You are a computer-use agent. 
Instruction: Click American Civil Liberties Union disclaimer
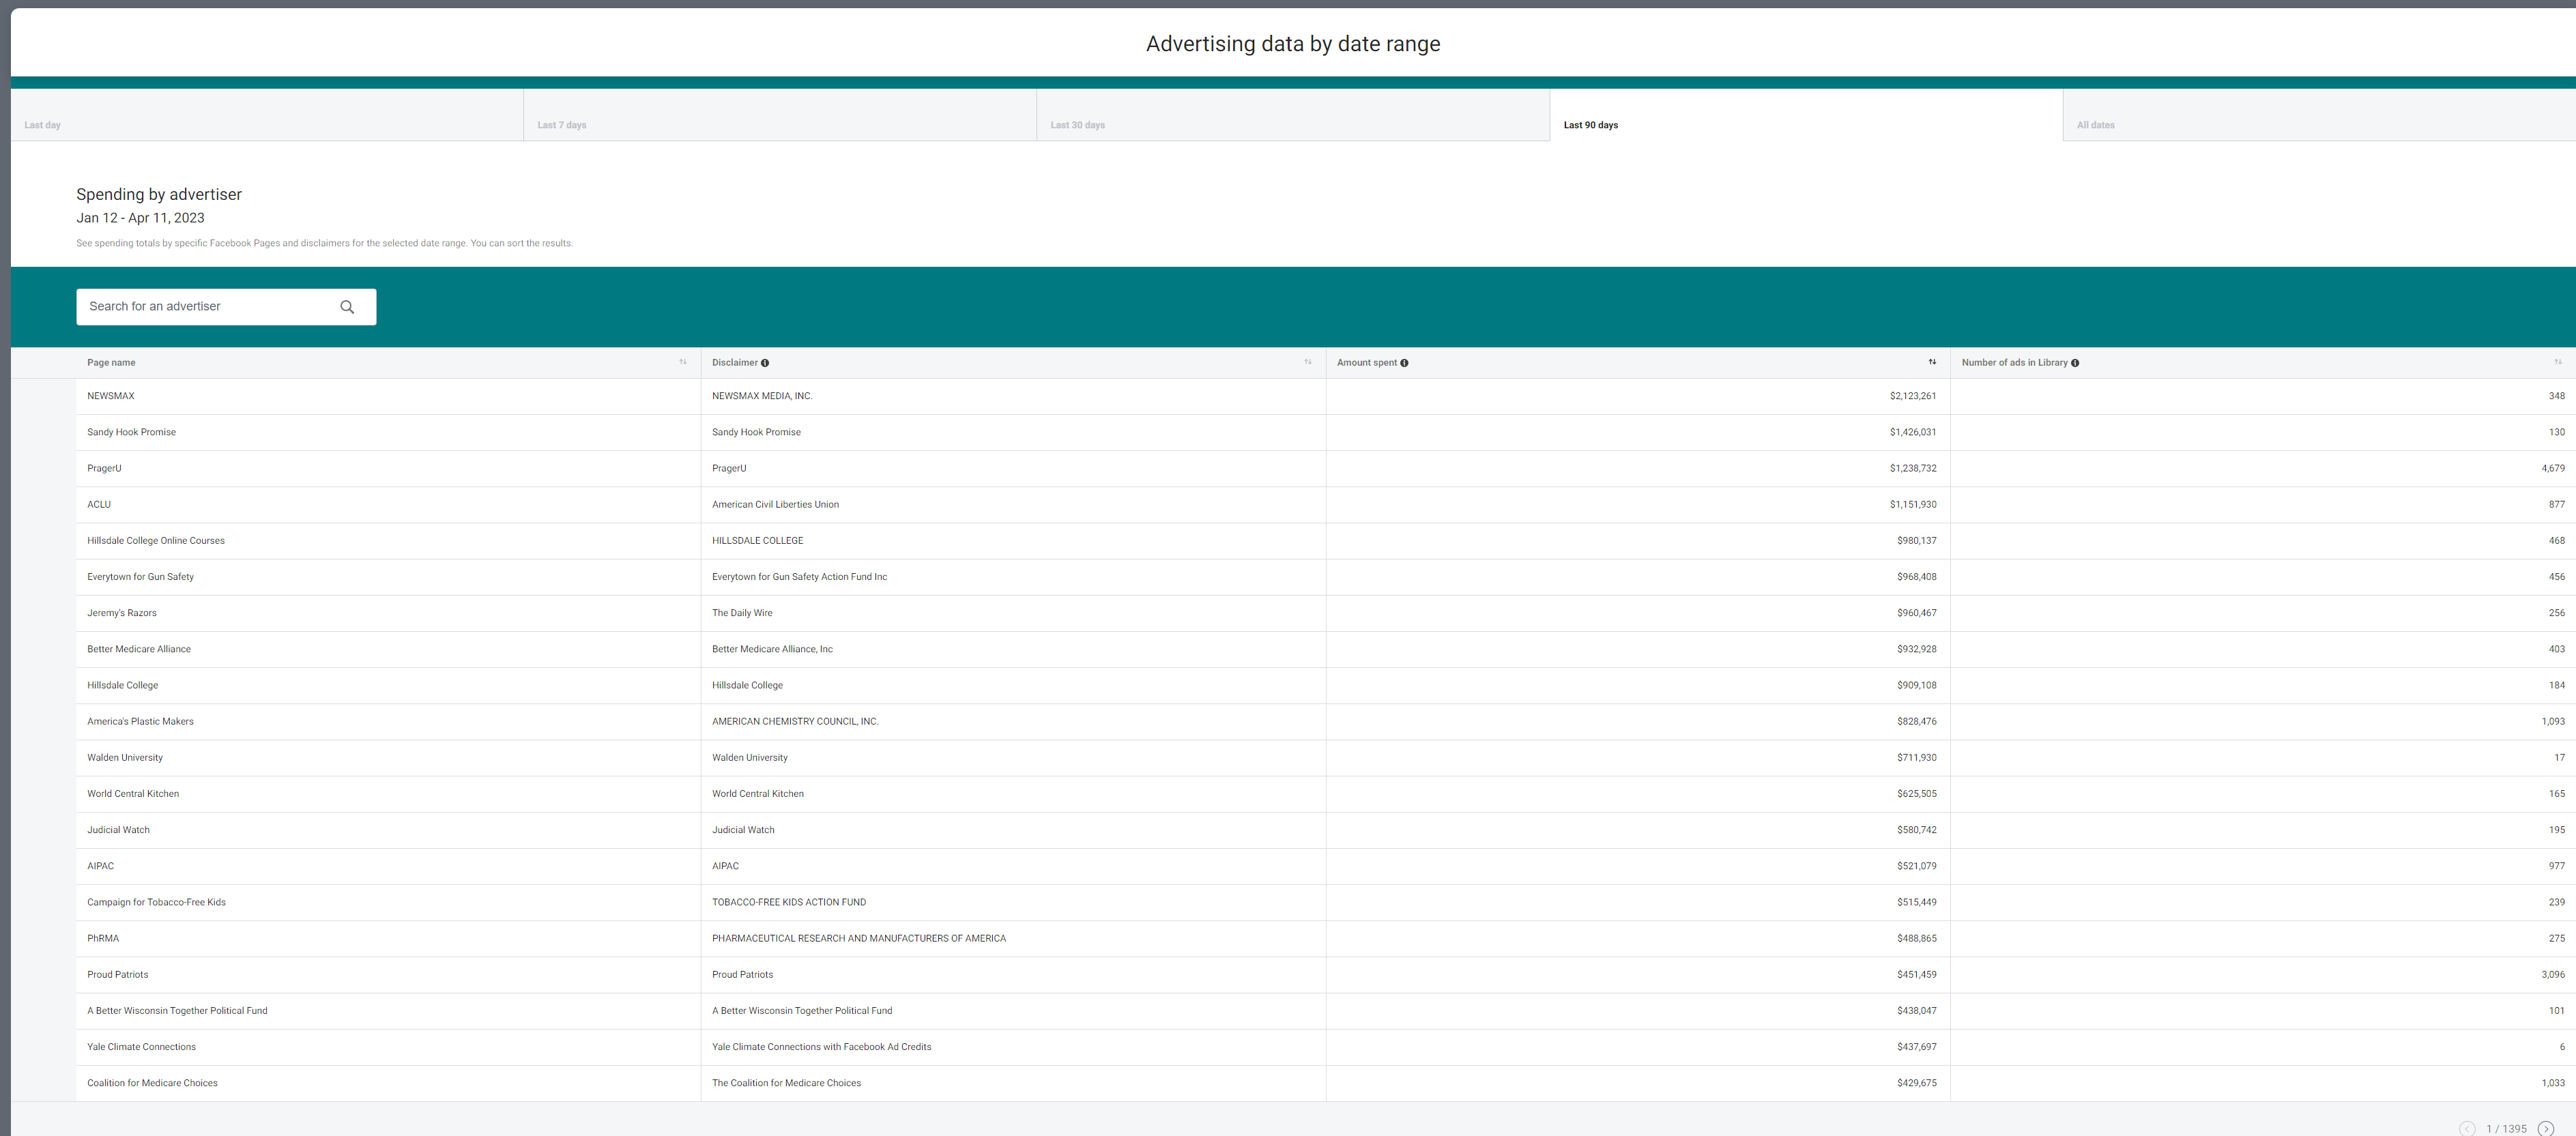point(775,504)
